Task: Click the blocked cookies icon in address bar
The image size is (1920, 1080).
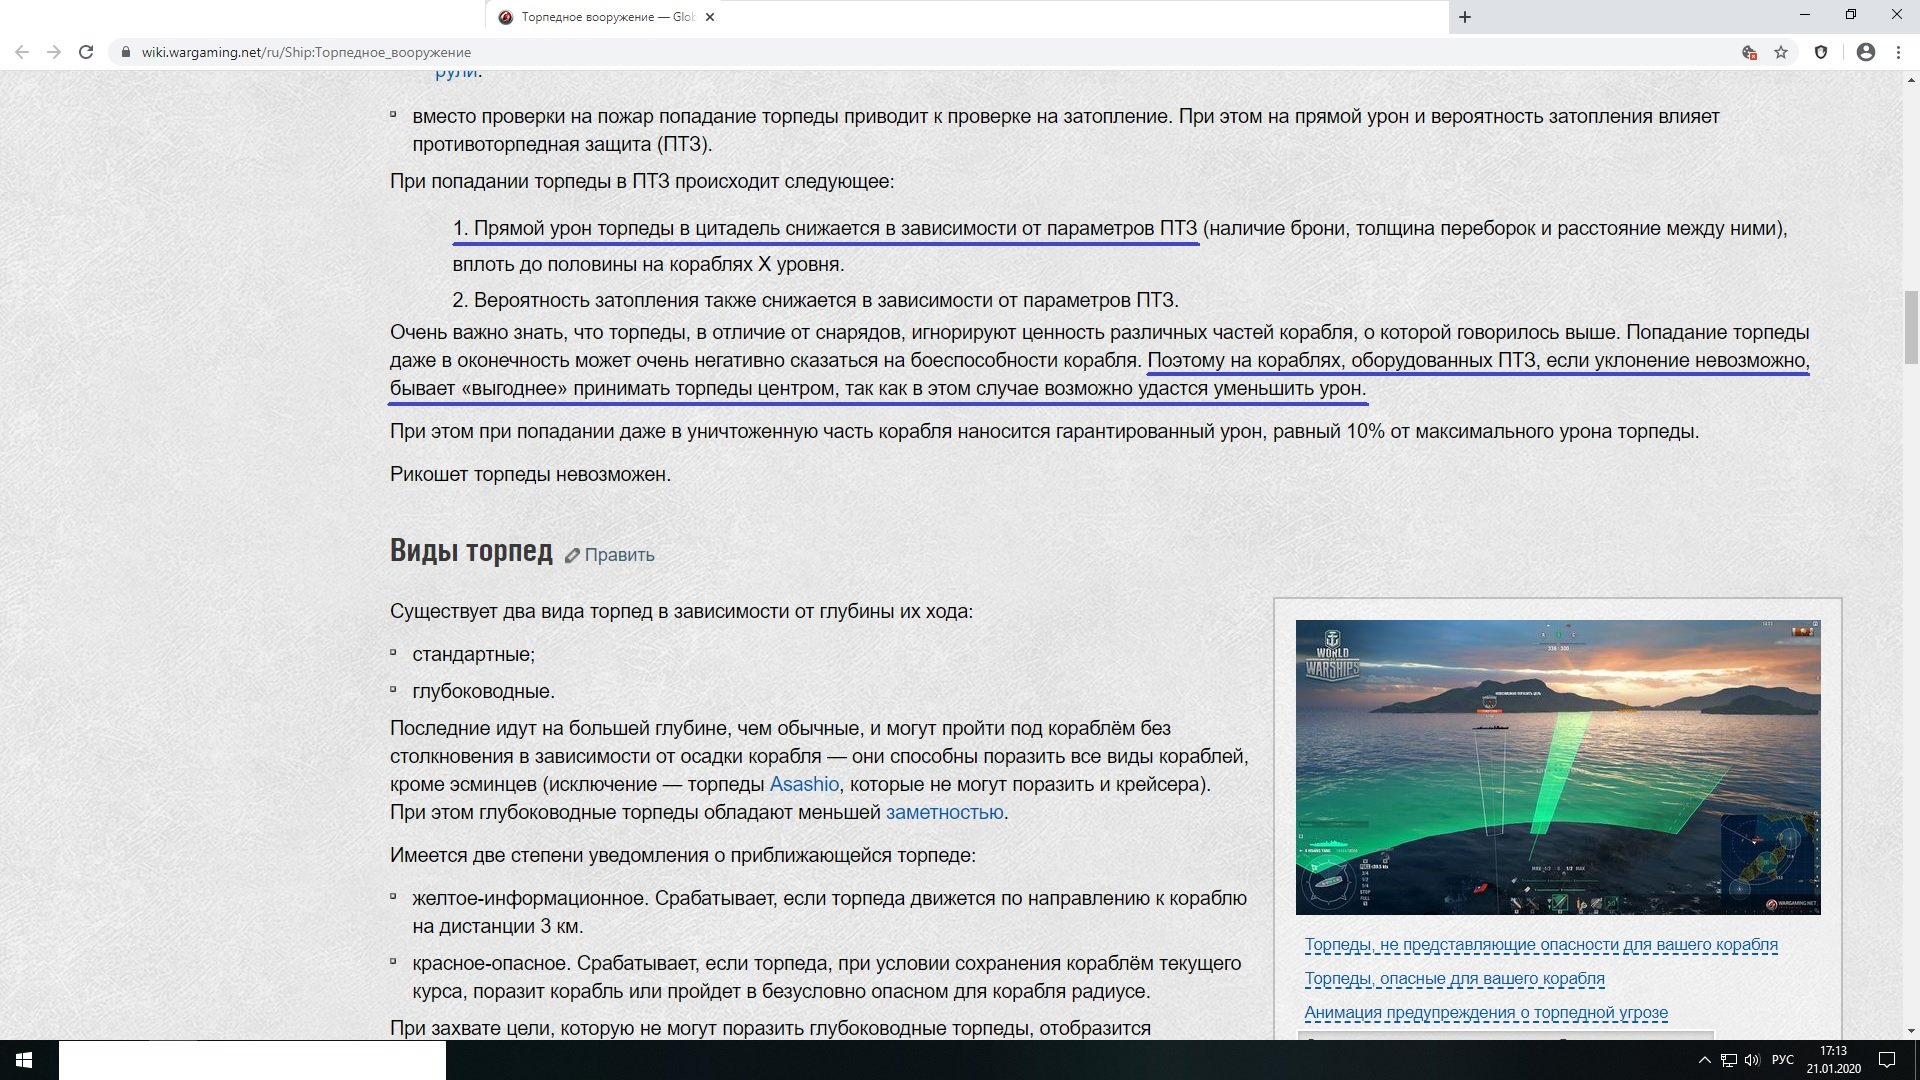Action: click(1749, 52)
